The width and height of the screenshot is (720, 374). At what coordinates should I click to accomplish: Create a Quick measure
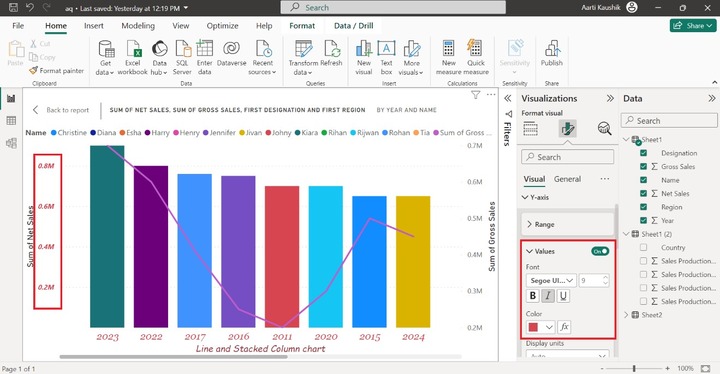point(476,57)
